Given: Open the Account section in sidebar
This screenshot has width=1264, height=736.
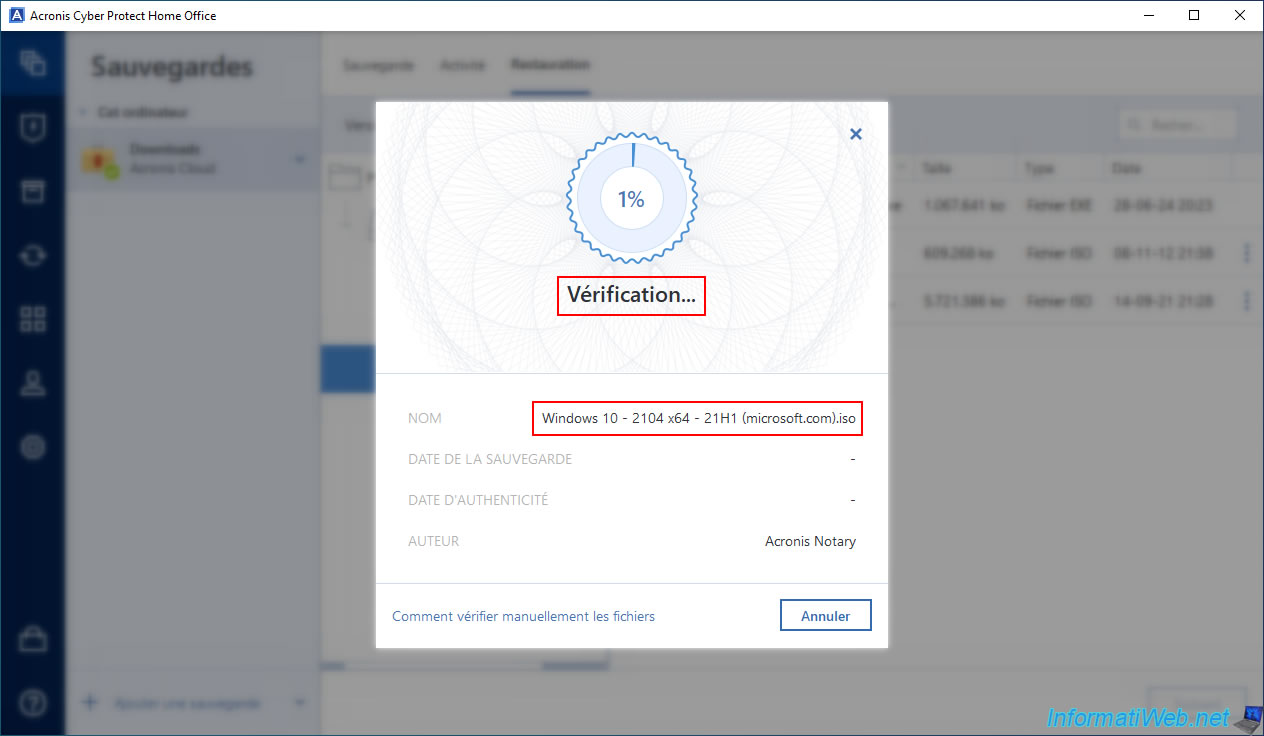Looking at the screenshot, I should 33,383.
